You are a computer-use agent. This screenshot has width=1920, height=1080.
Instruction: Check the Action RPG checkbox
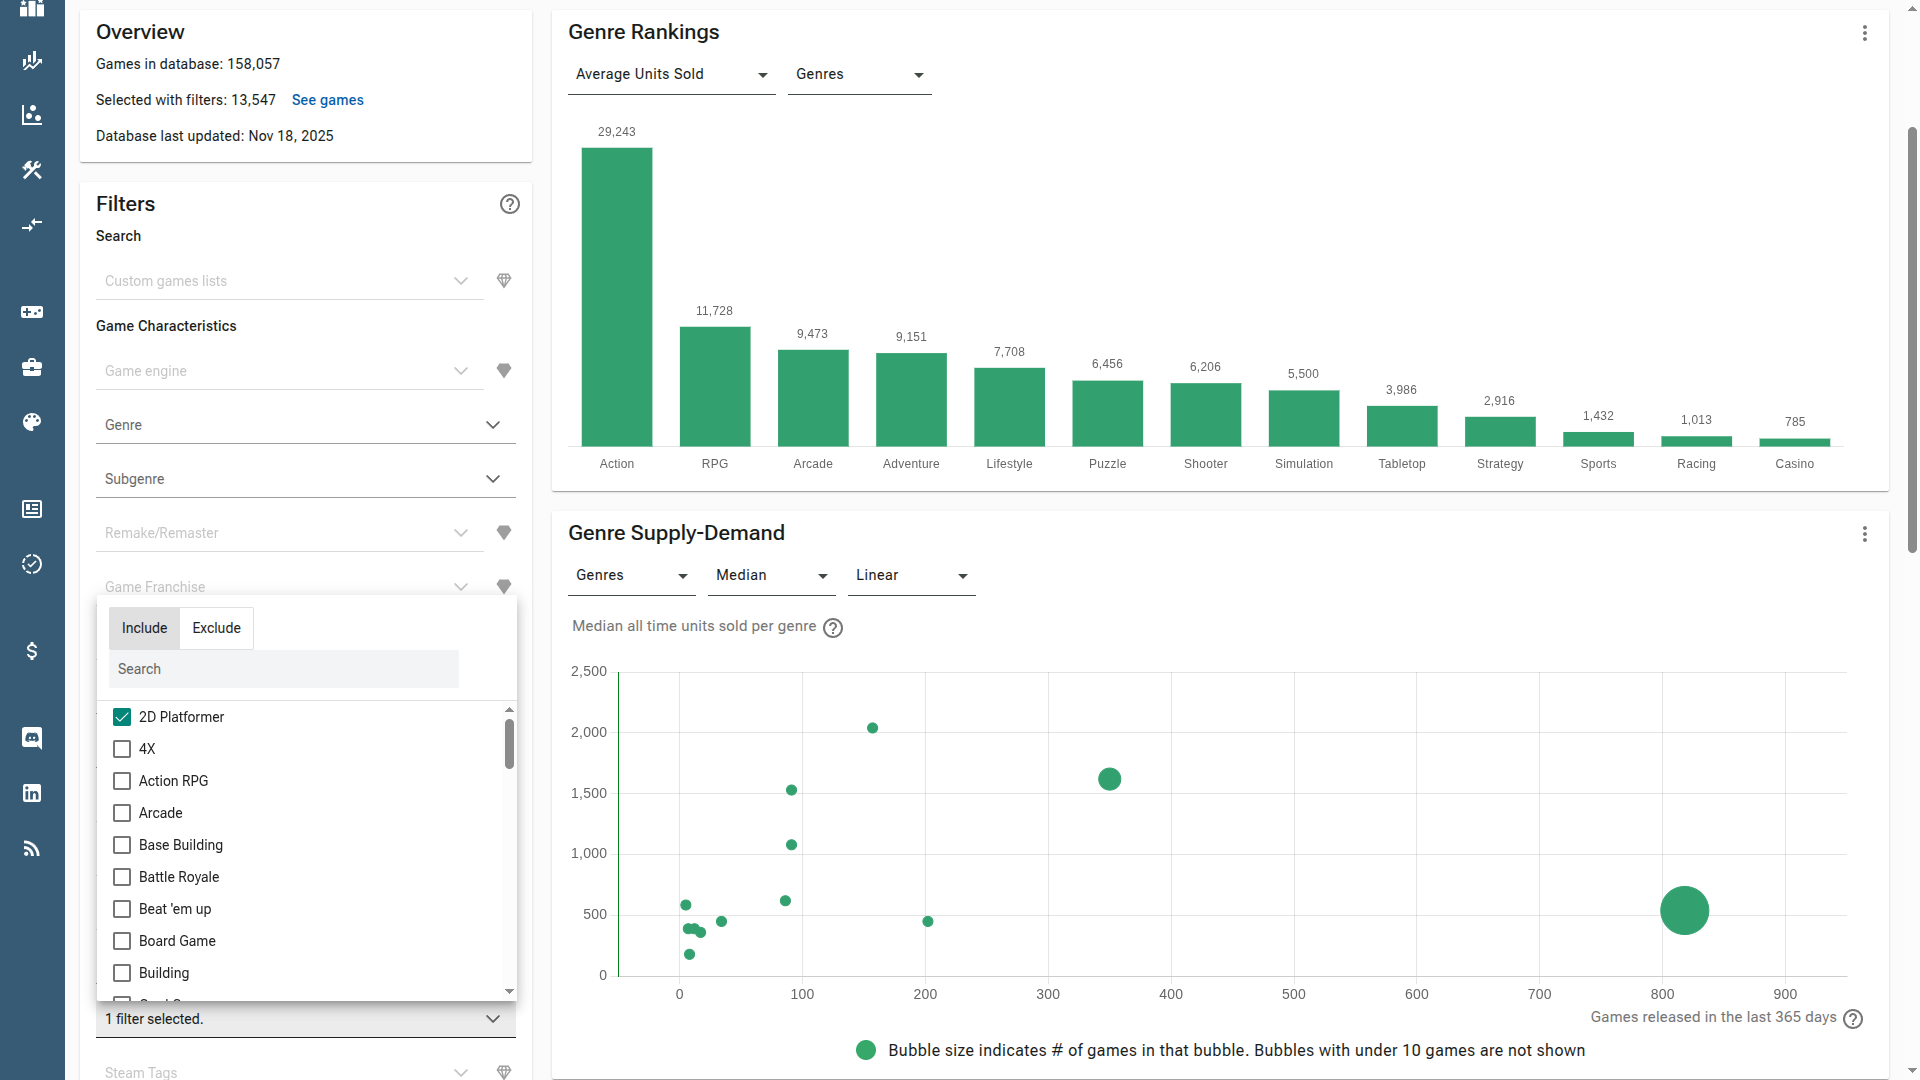[122, 781]
